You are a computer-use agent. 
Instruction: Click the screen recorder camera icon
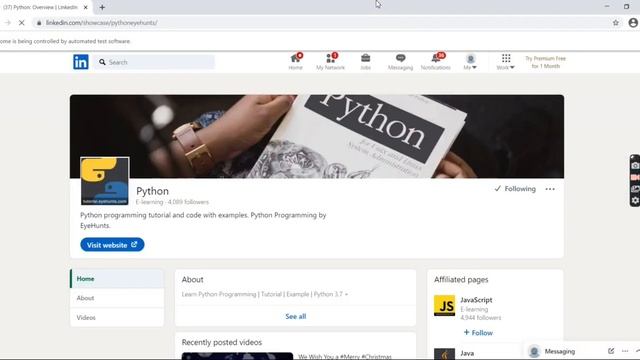click(635, 166)
